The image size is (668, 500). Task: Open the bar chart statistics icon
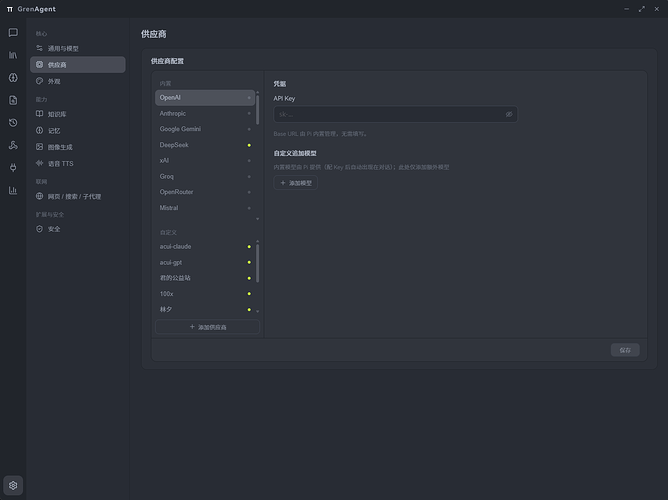(x=13, y=190)
